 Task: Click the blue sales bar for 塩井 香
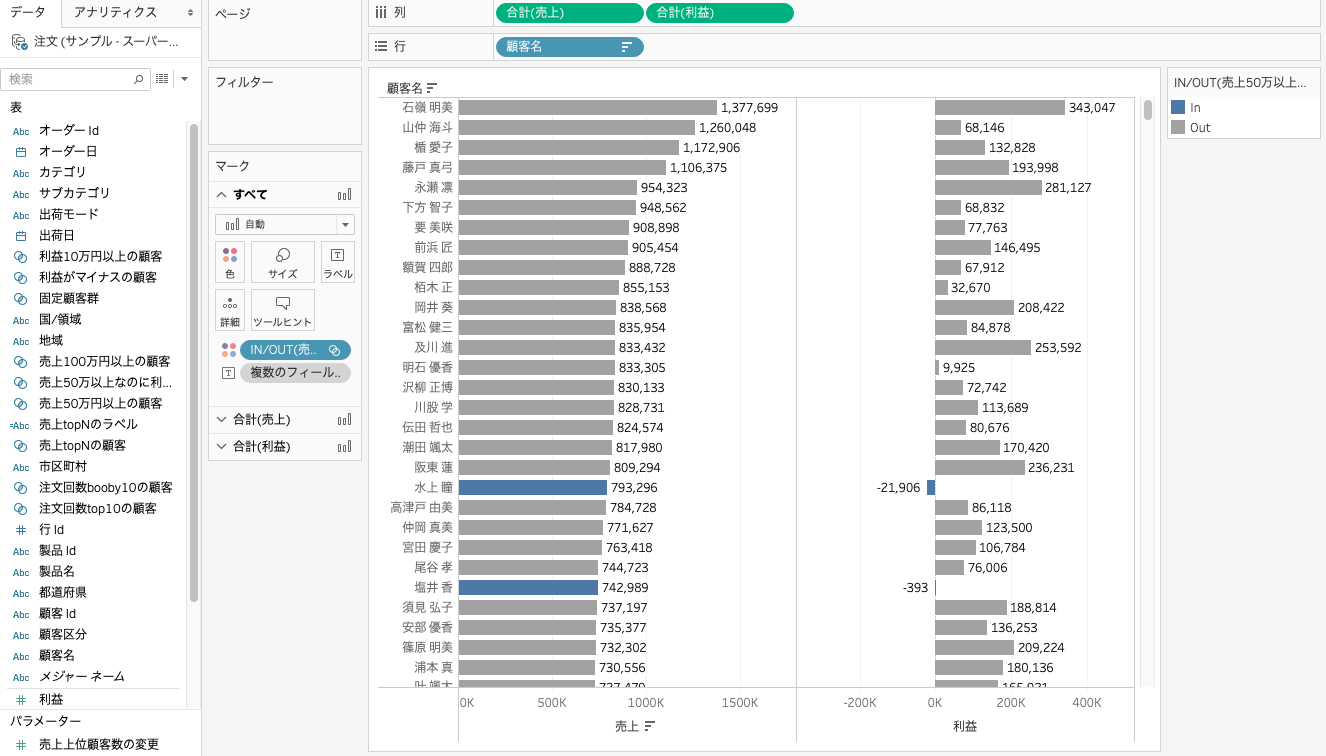528,588
